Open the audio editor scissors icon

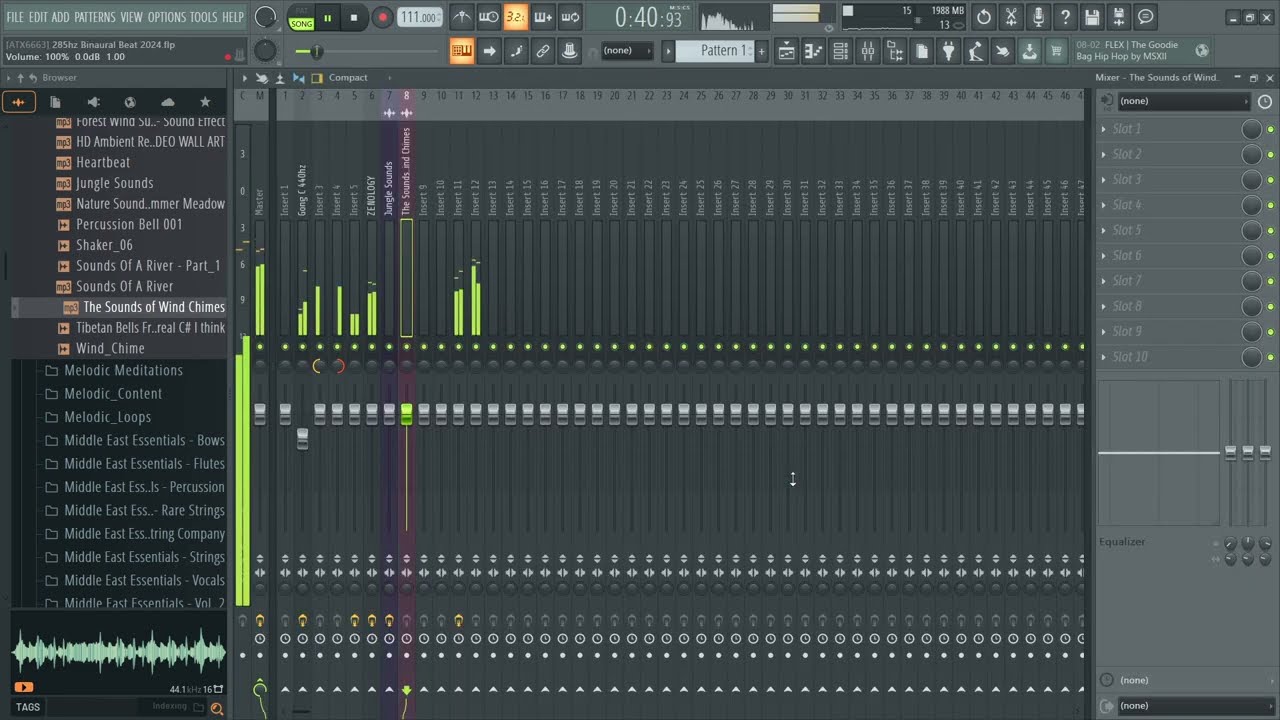click(x=1011, y=17)
